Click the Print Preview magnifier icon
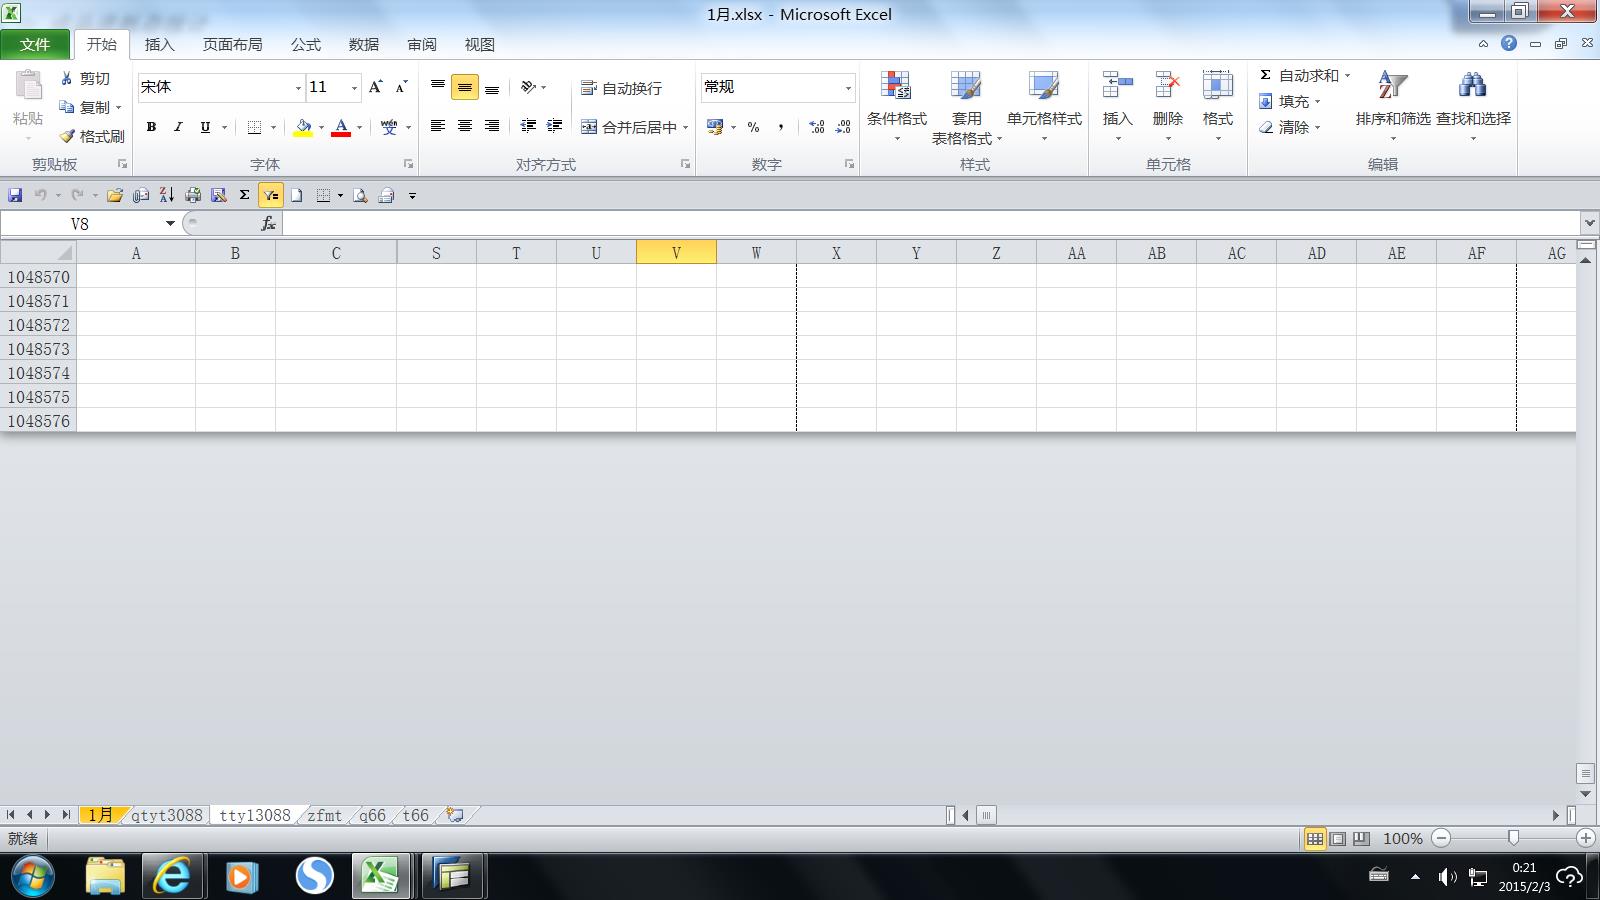 click(x=359, y=196)
